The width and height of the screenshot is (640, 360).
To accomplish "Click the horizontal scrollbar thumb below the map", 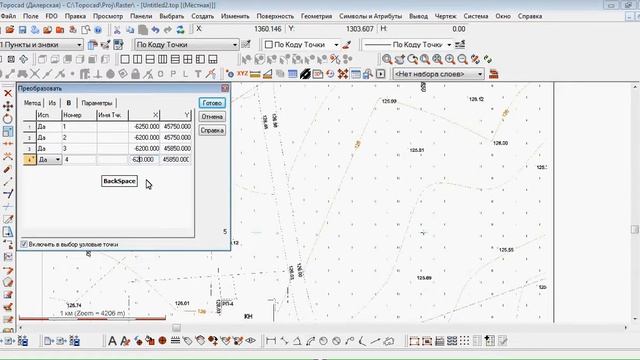I will [x=176, y=327].
